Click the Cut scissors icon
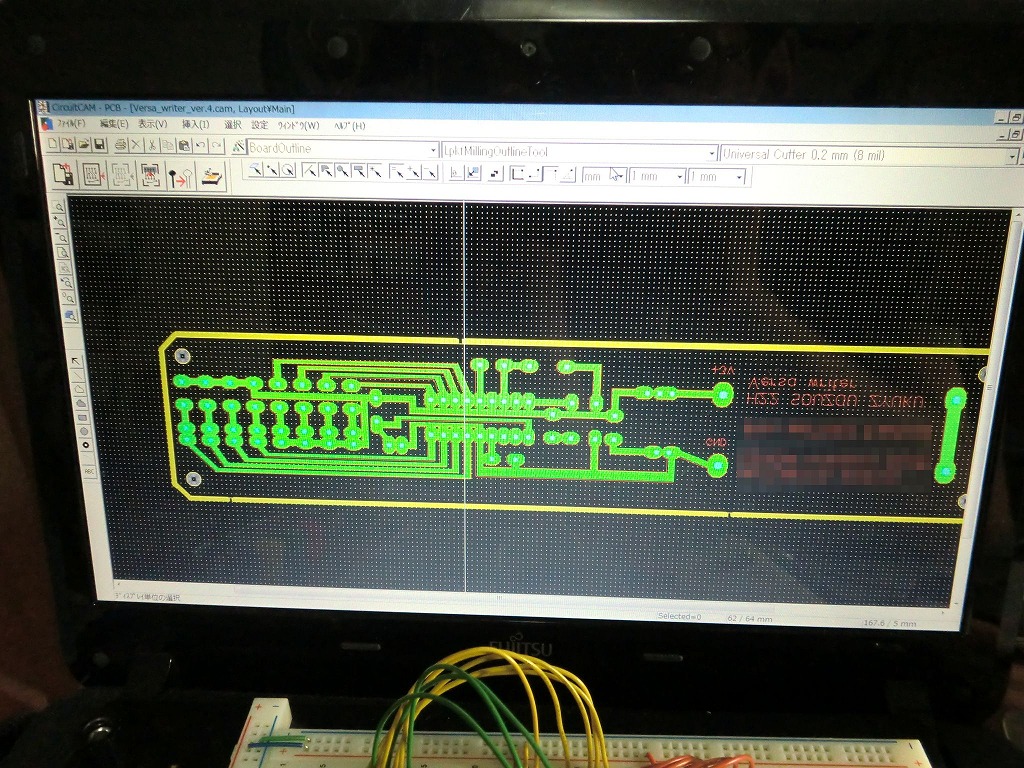The height and width of the screenshot is (768, 1024). (x=152, y=146)
